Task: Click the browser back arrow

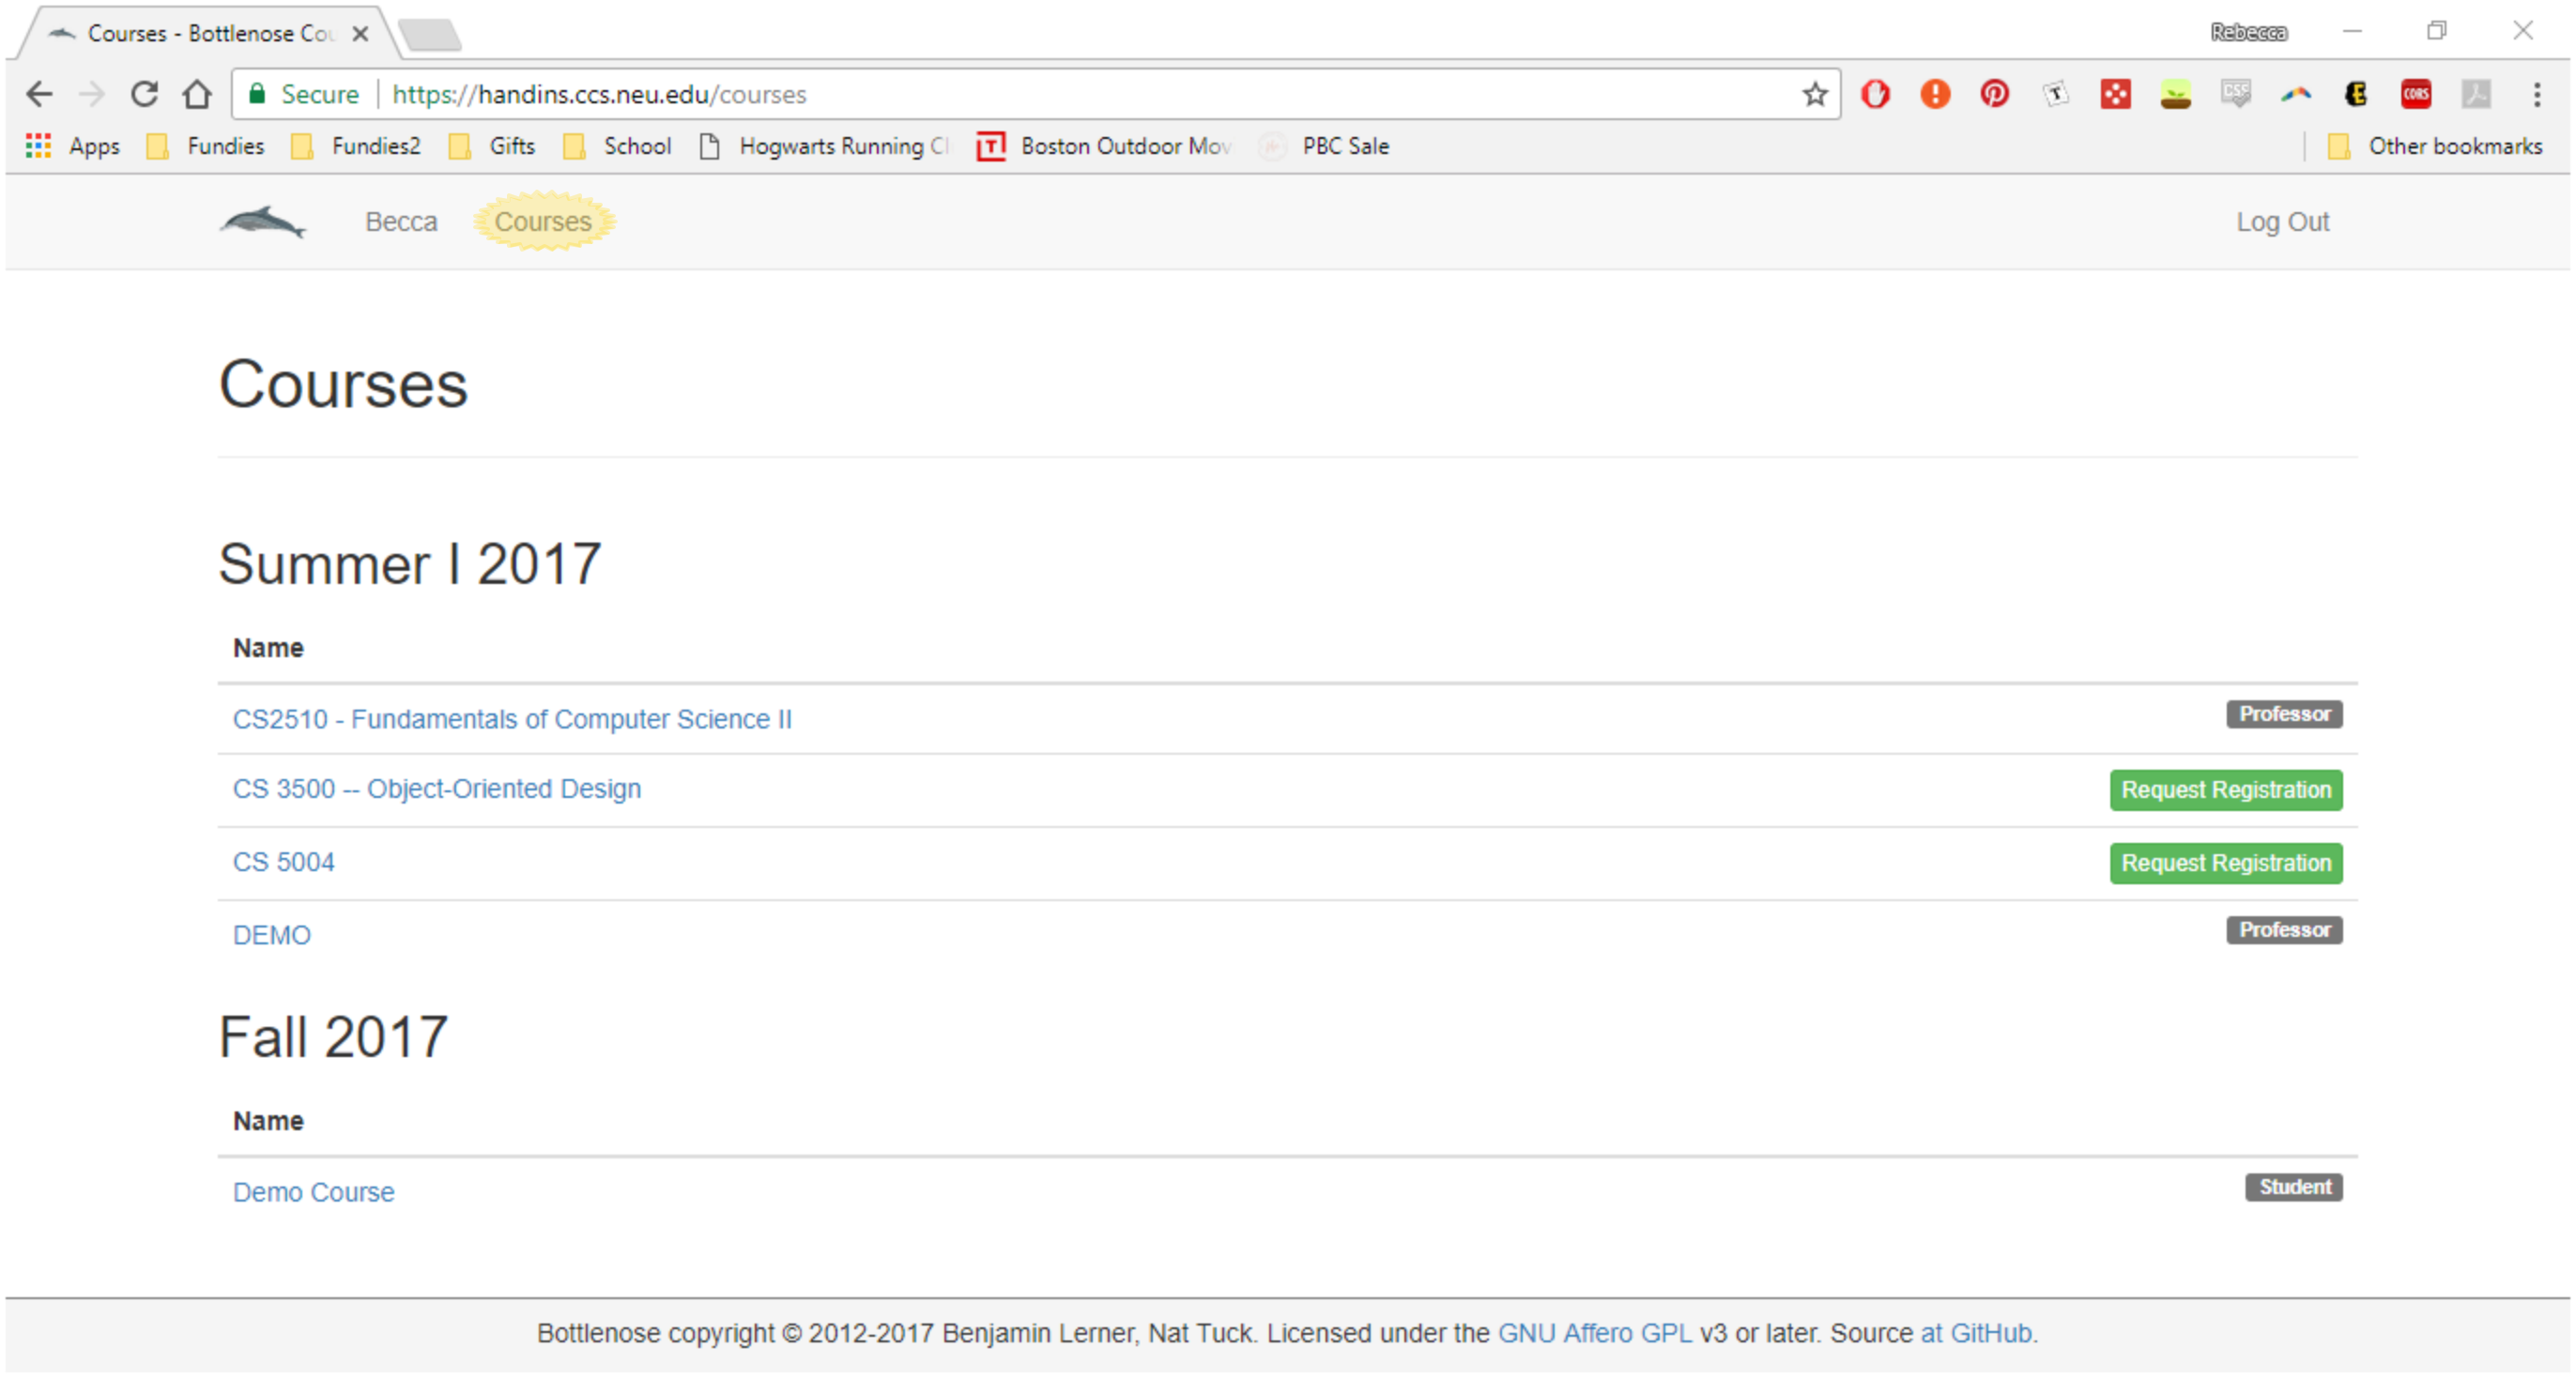Action: coord(39,94)
